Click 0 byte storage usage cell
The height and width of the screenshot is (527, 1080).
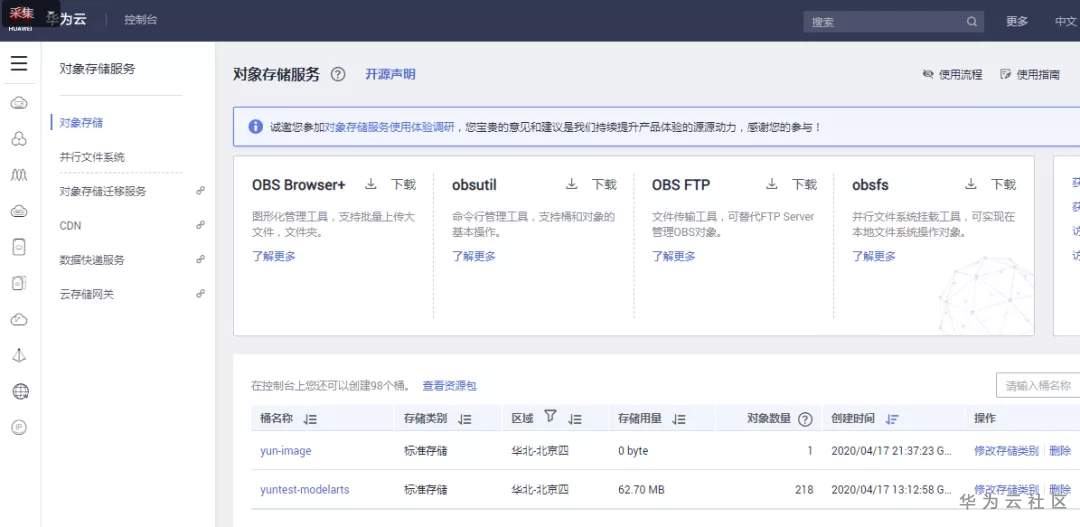point(633,451)
